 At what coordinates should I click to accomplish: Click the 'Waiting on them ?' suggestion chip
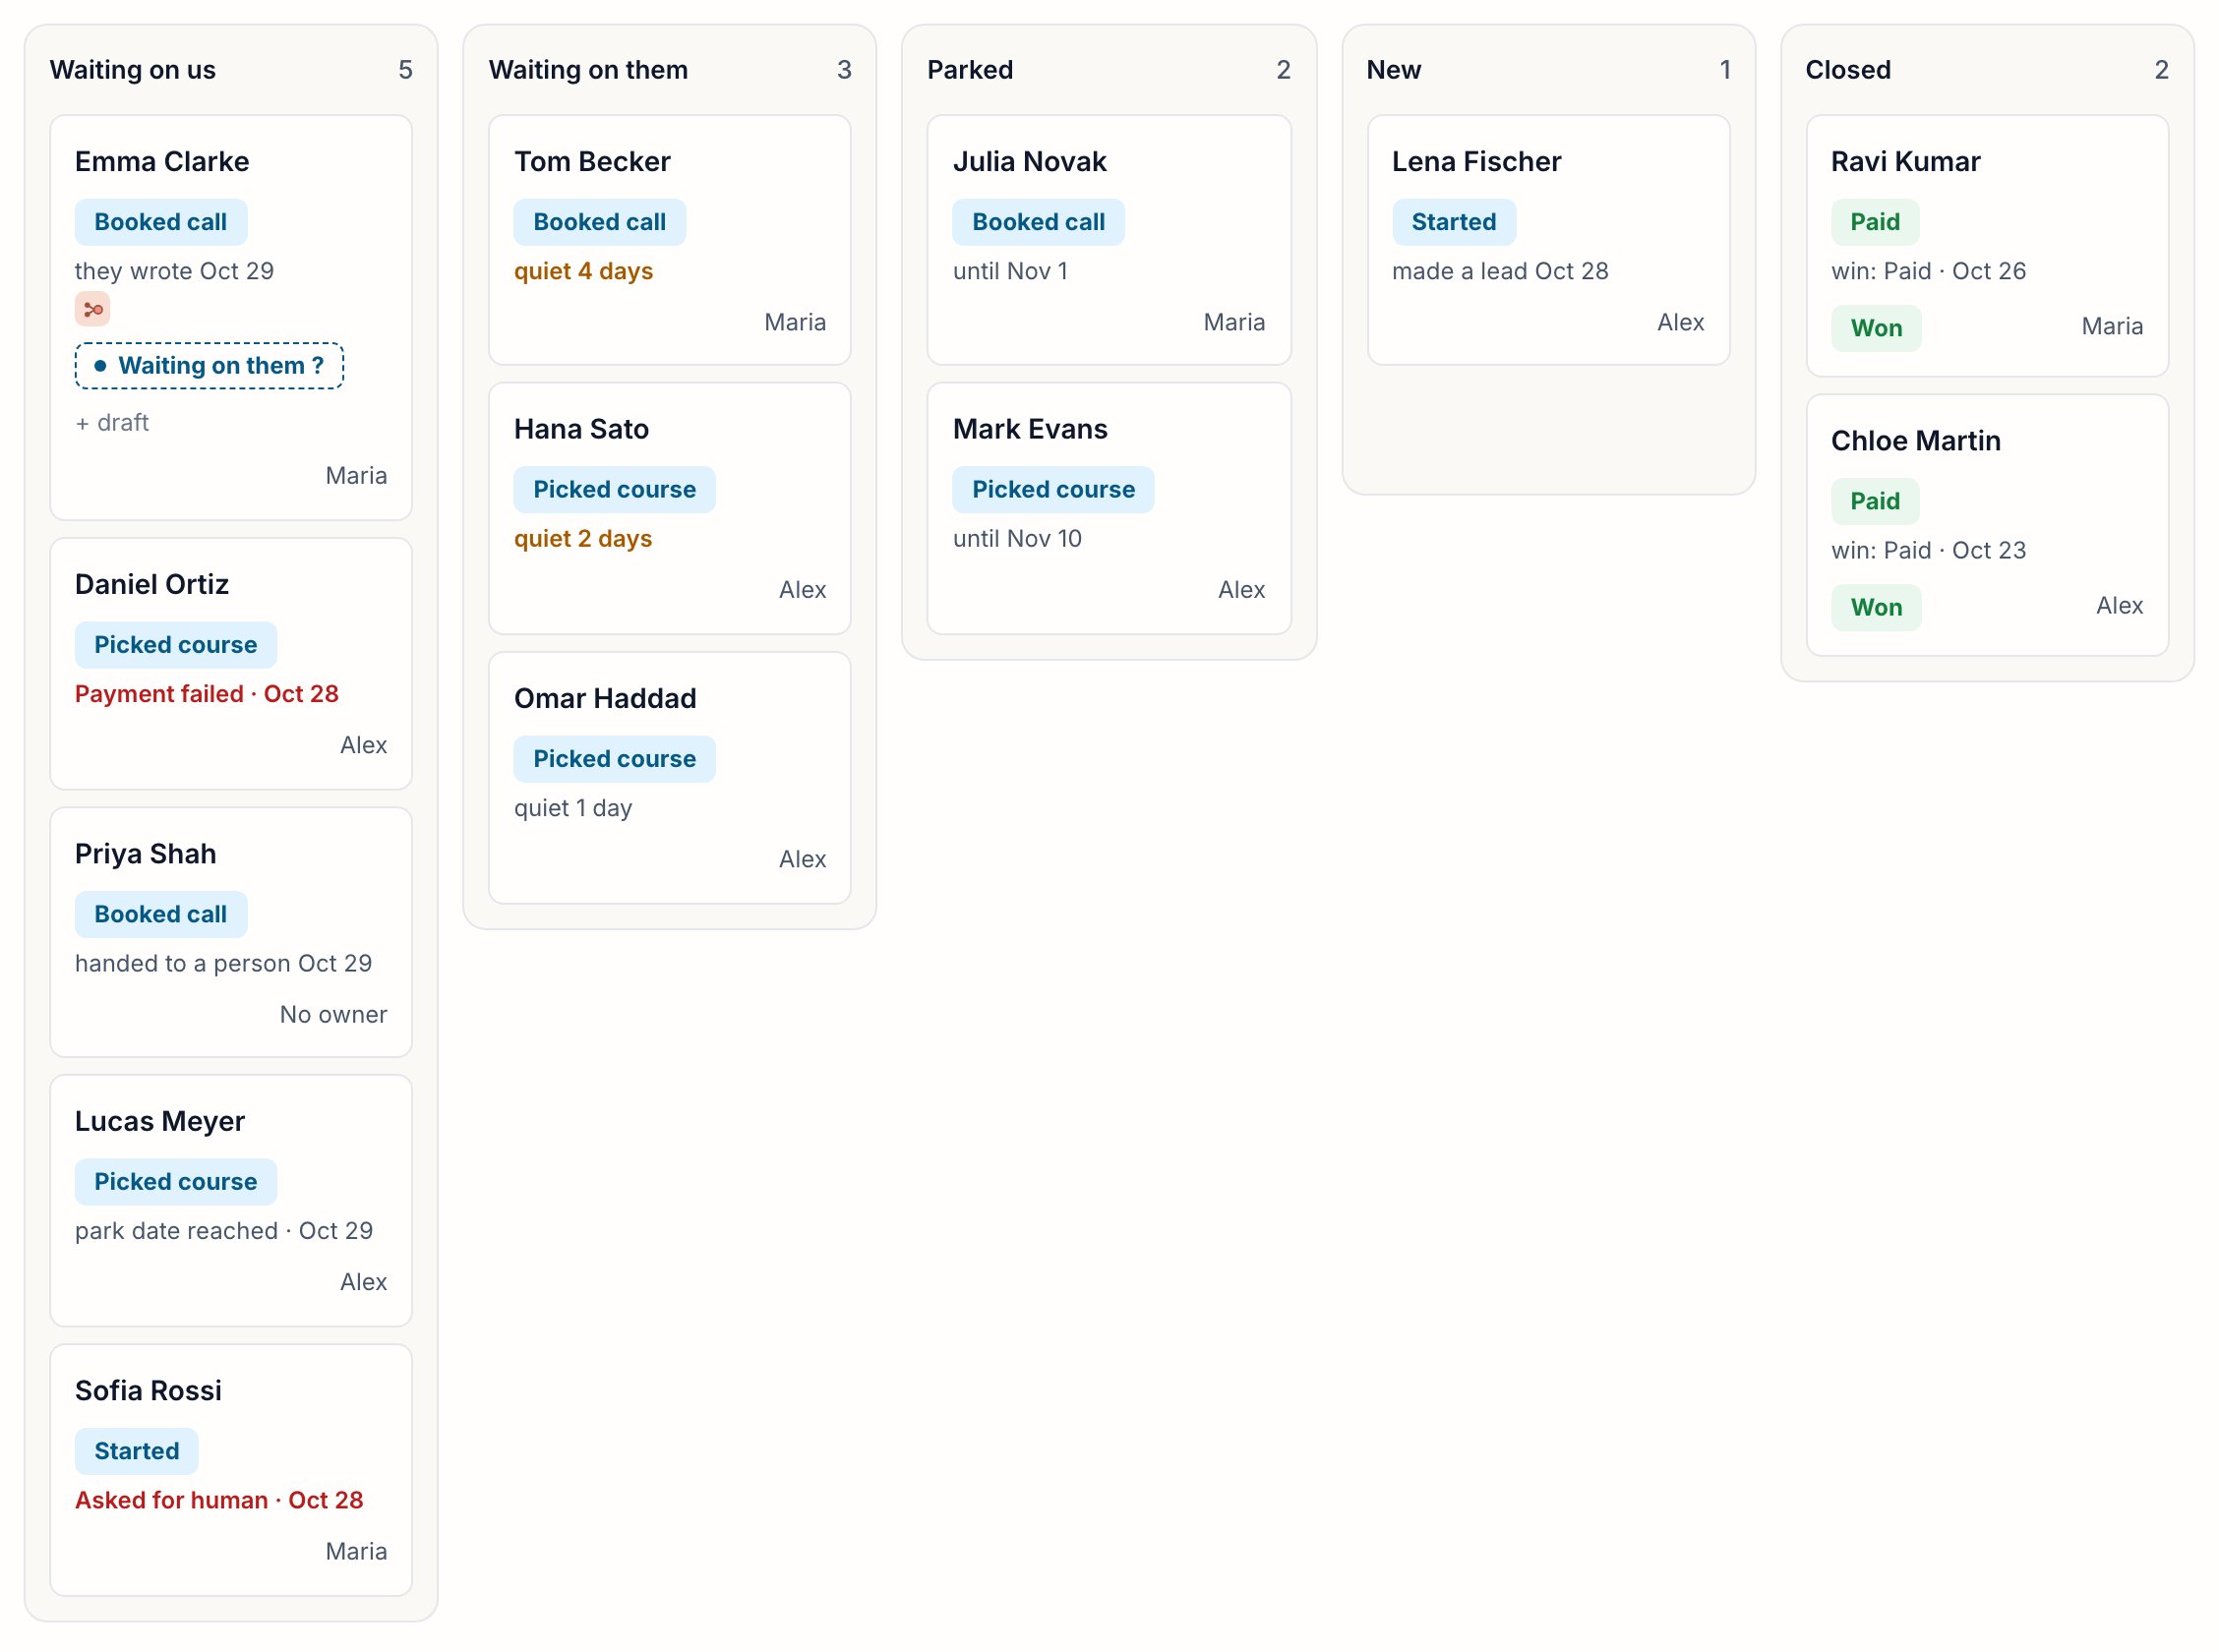coord(209,366)
